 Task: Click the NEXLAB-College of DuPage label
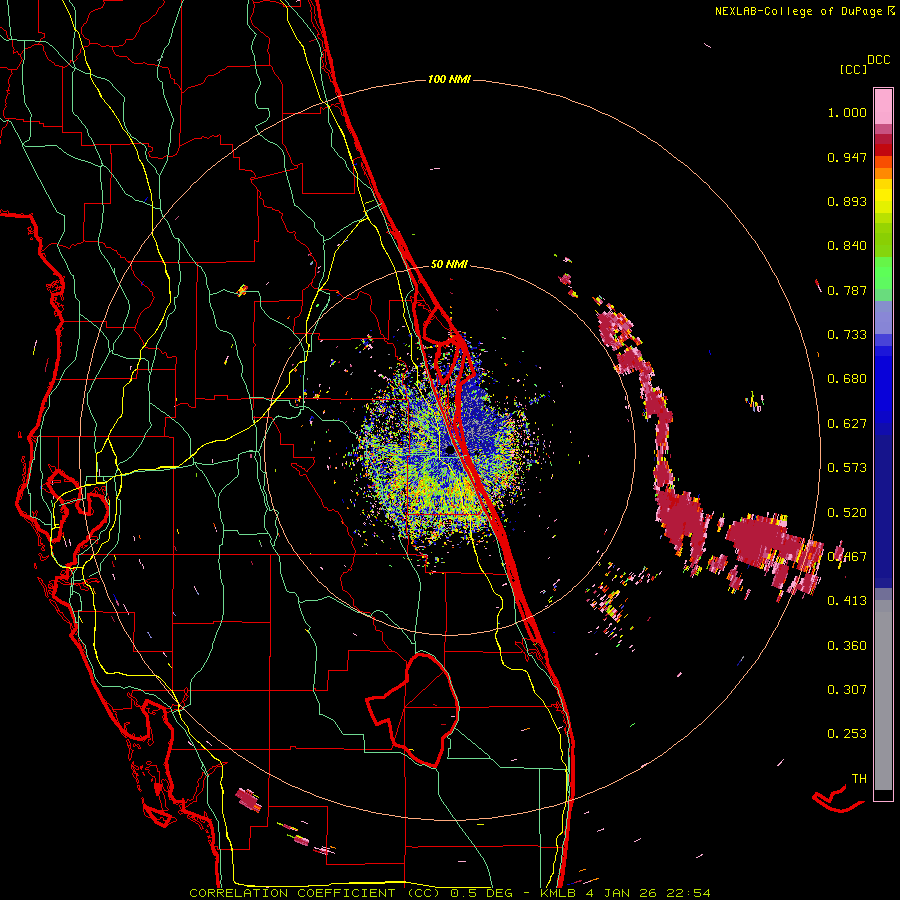[804, 11]
